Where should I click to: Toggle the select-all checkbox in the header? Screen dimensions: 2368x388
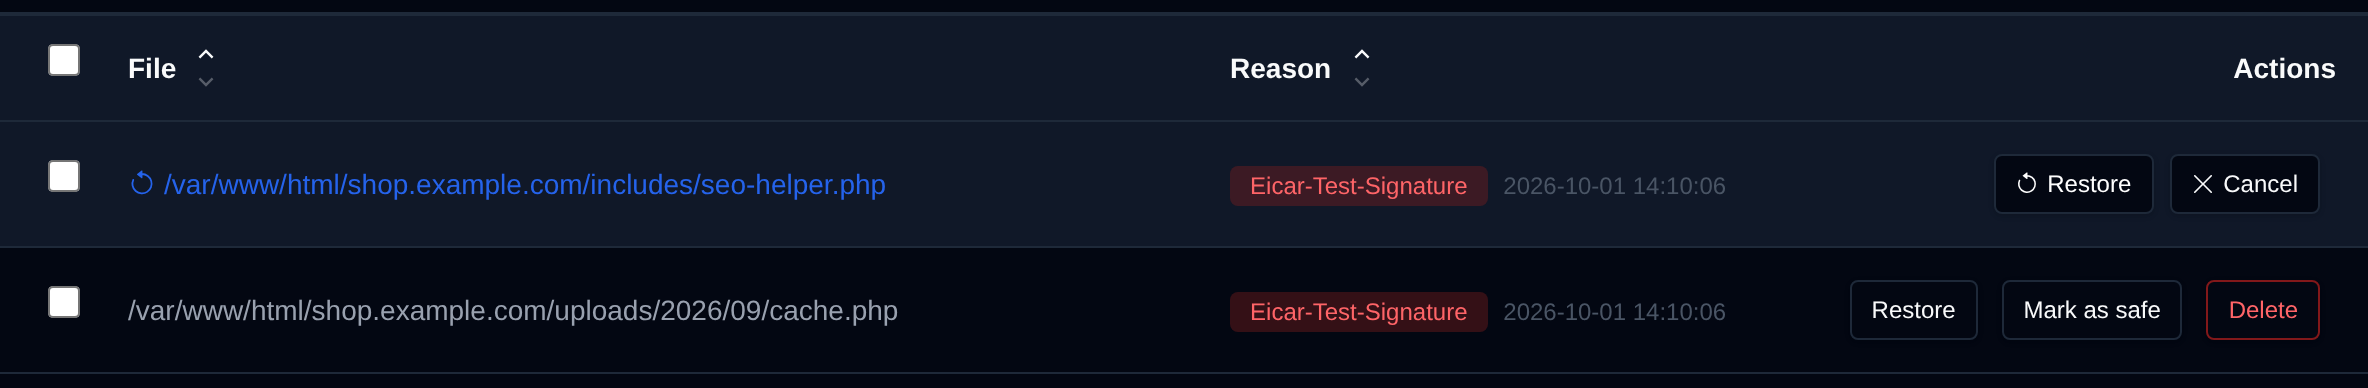(64, 60)
